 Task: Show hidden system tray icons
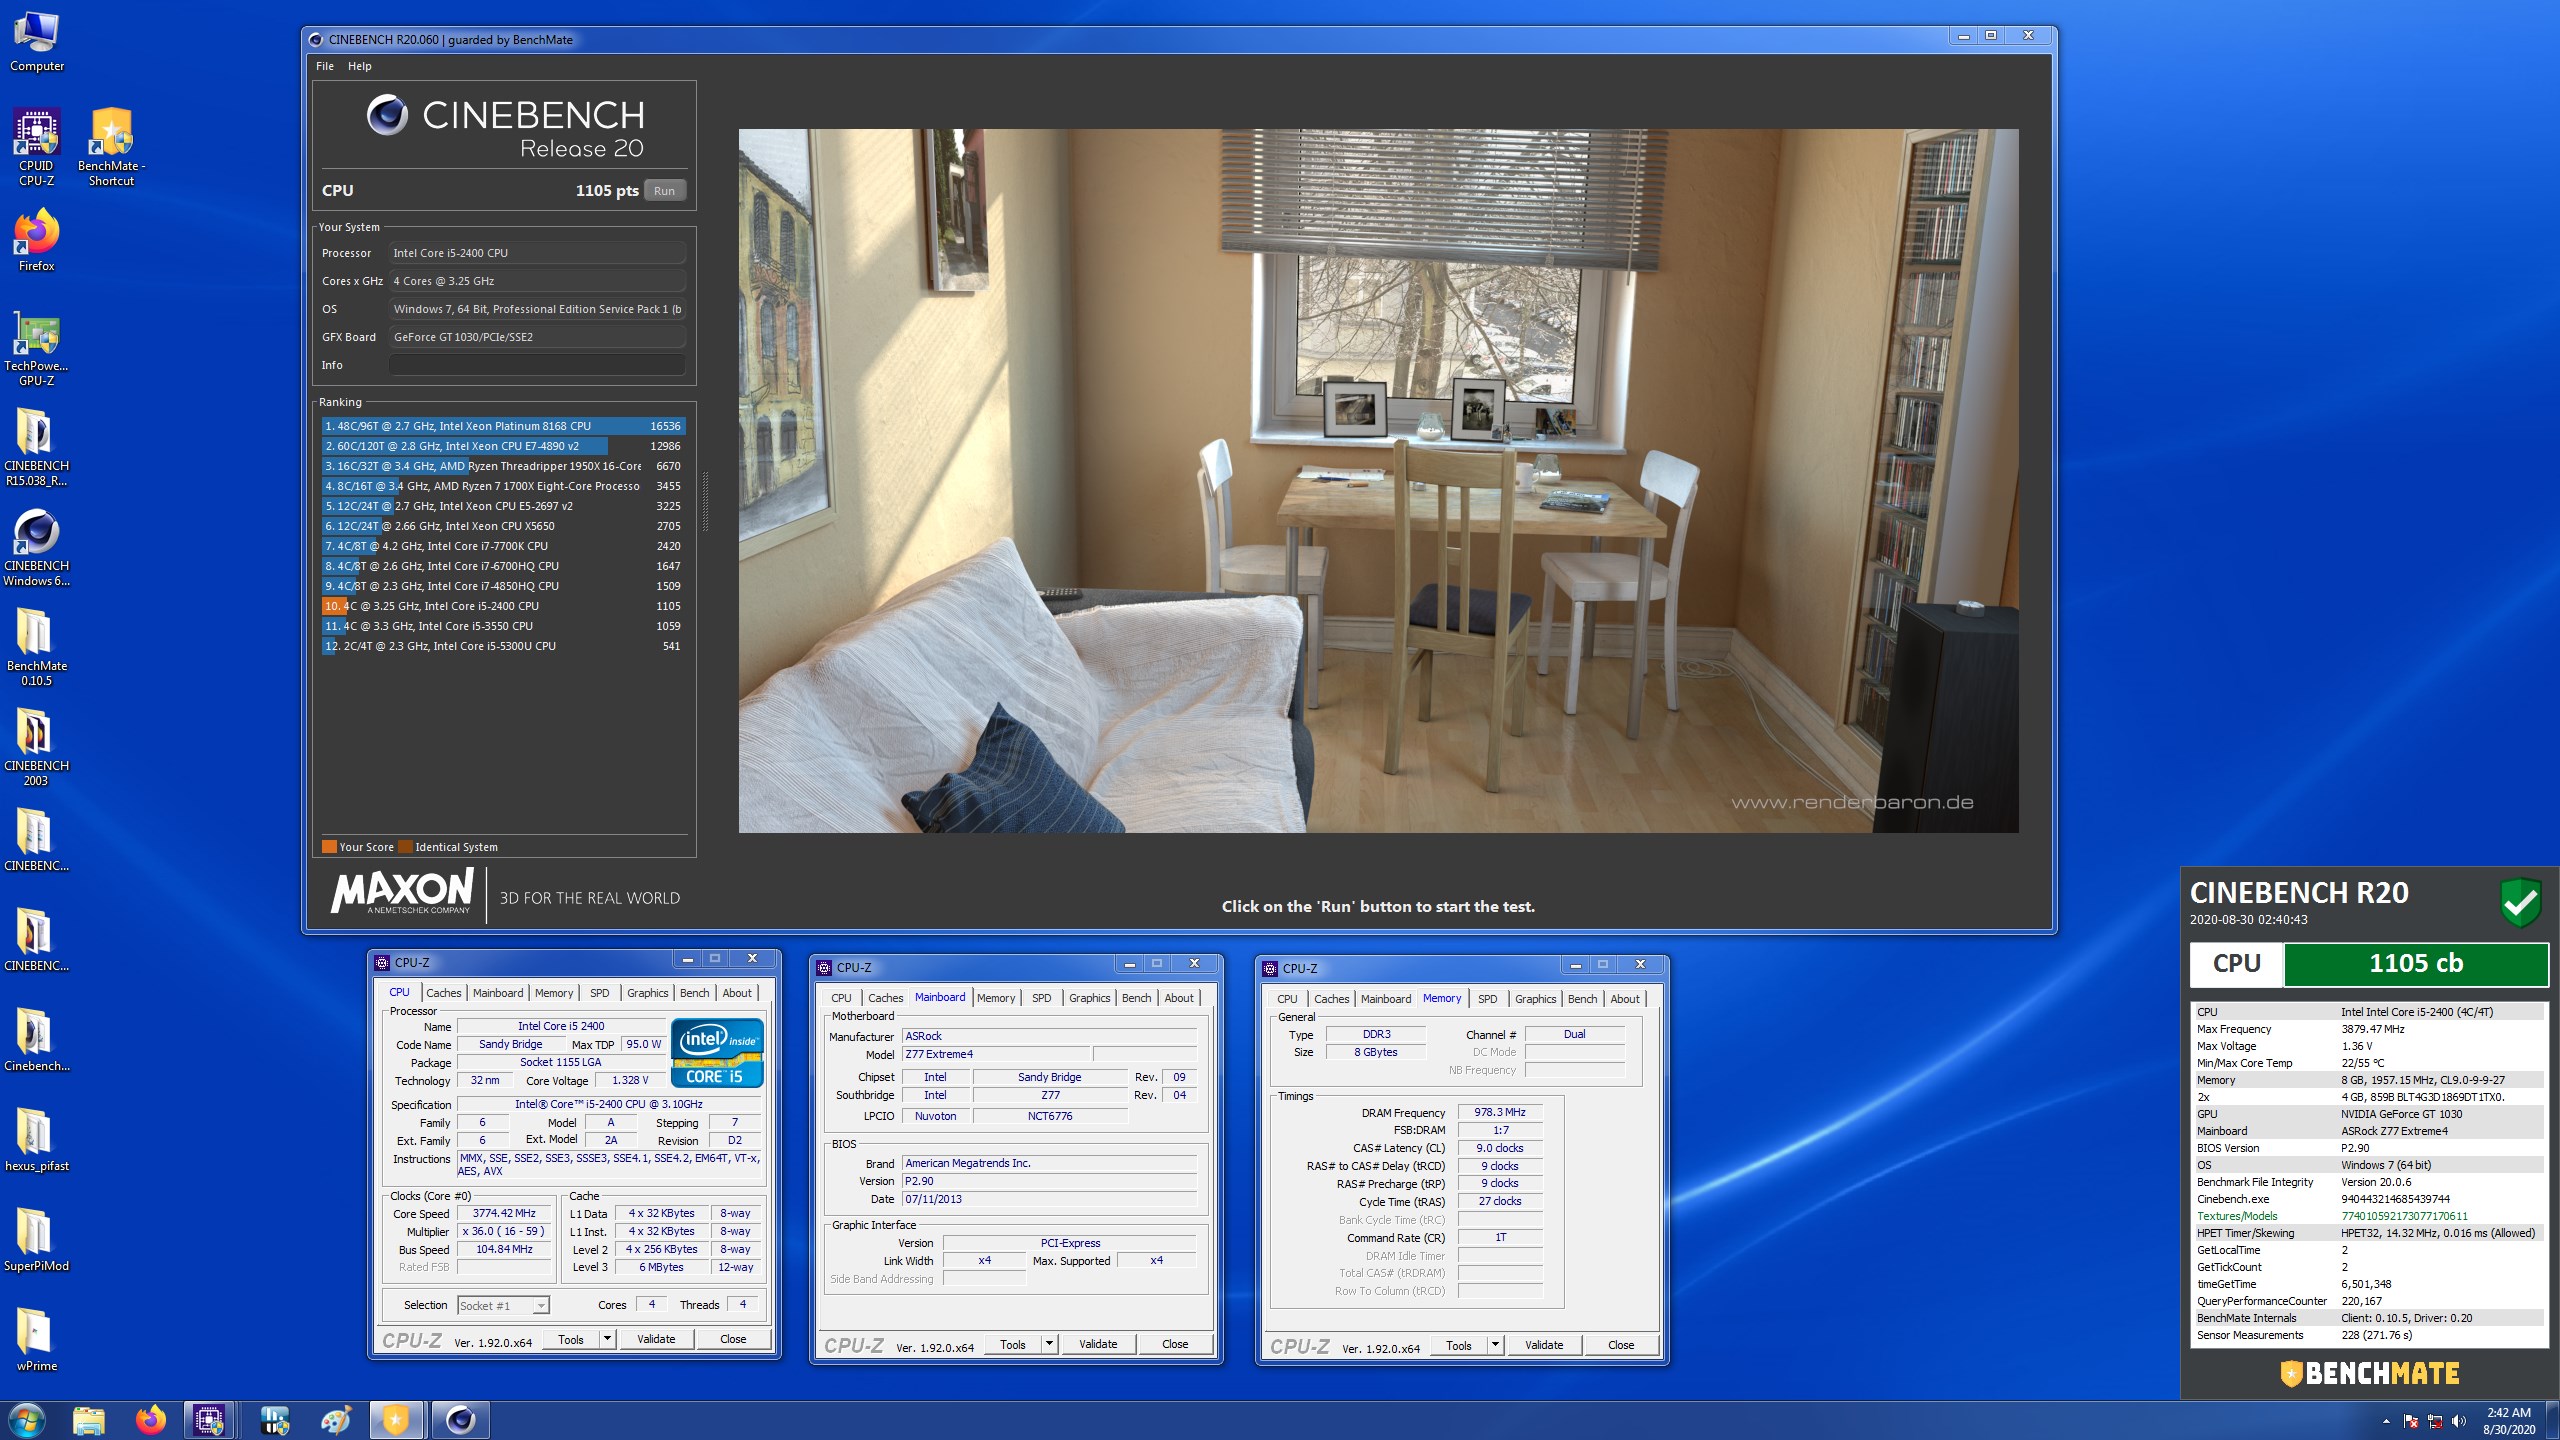(x=2386, y=1421)
